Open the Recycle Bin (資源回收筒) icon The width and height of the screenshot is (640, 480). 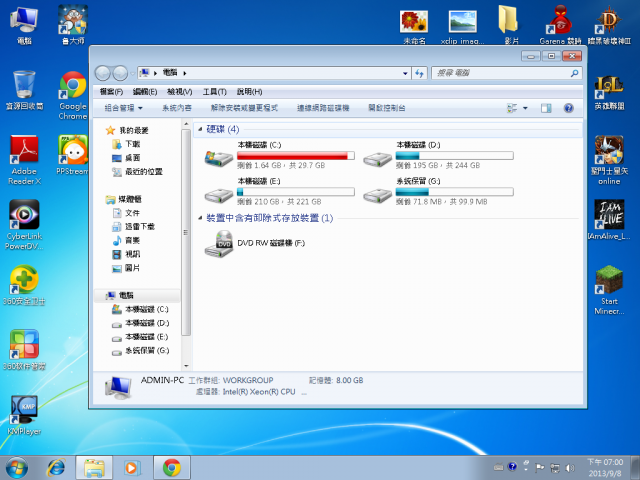click(x=24, y=91)
